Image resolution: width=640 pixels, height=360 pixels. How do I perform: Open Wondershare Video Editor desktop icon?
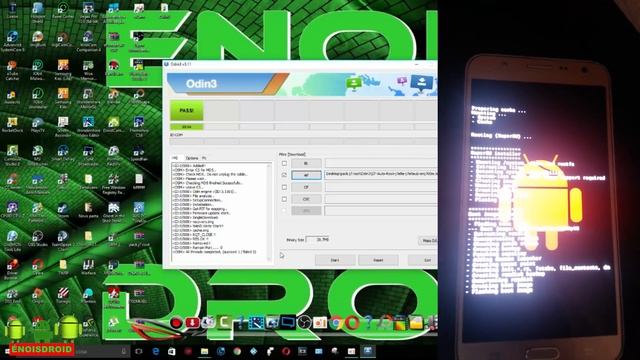[88, 127]
